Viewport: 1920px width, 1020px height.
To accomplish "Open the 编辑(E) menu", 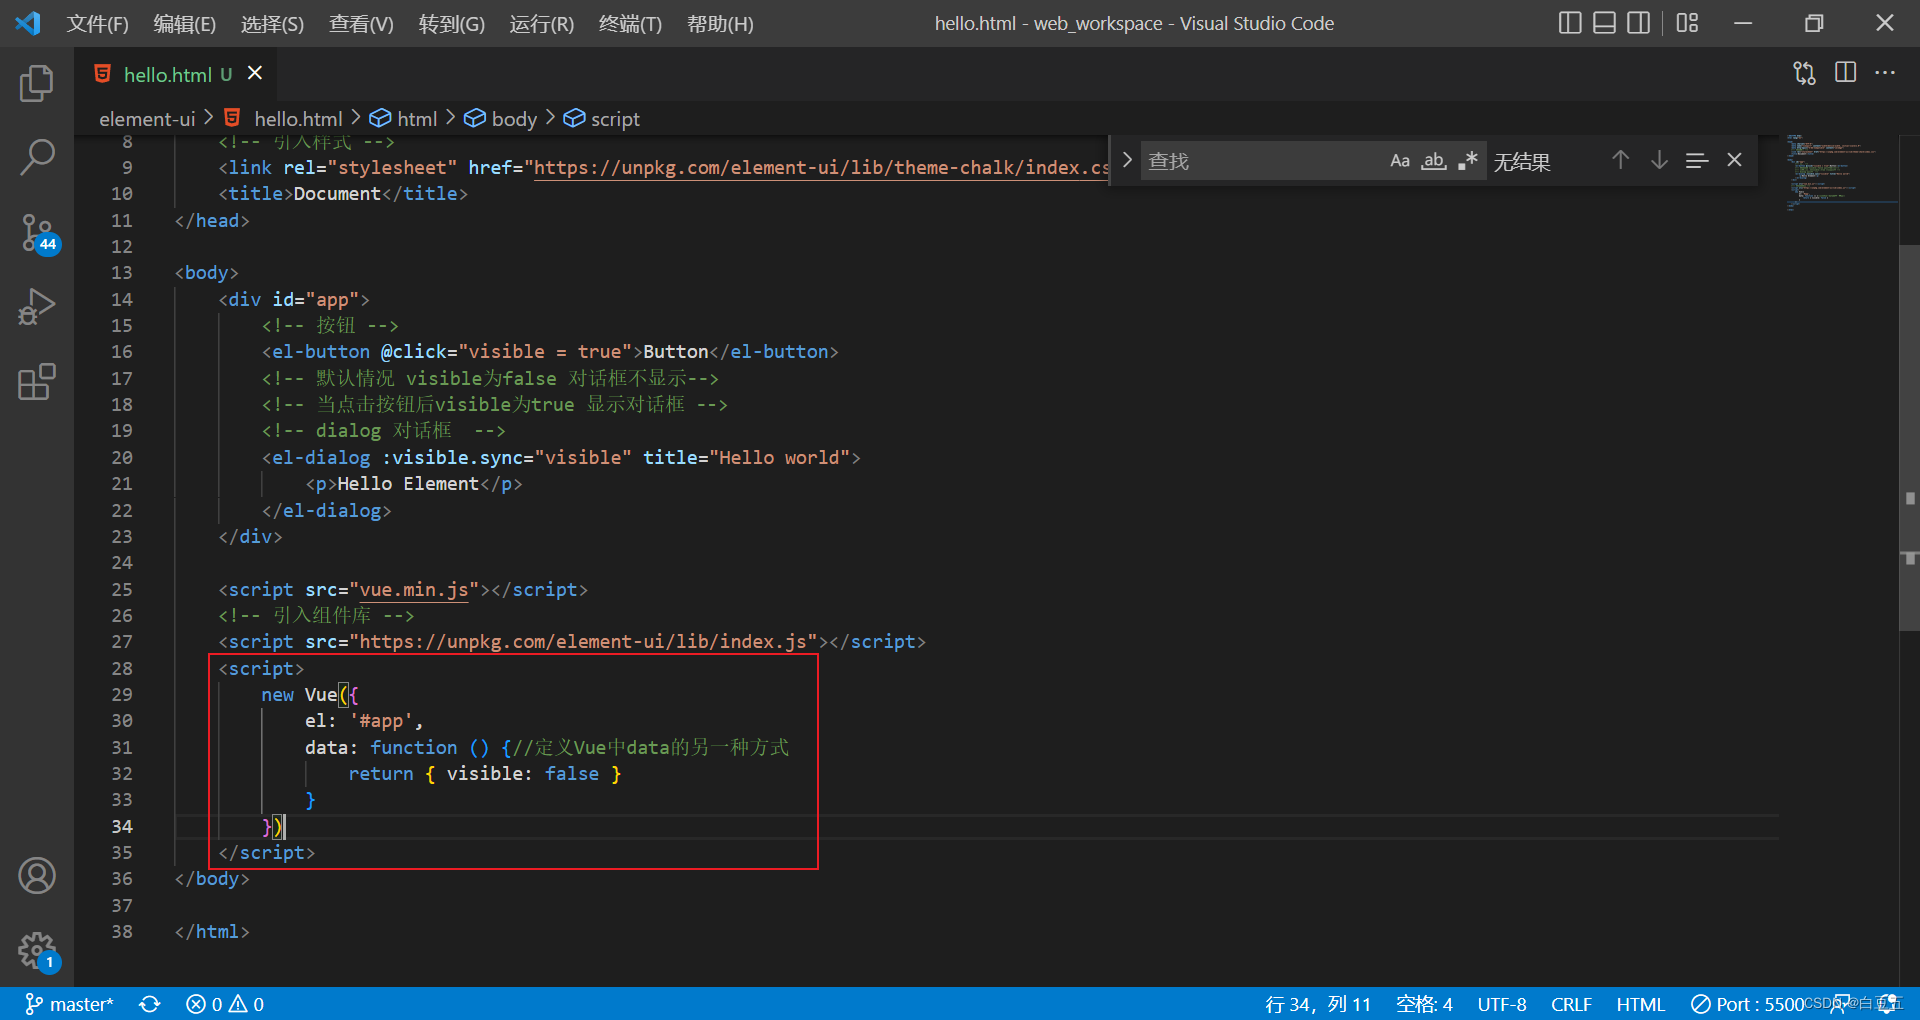I will coord(185,23).
